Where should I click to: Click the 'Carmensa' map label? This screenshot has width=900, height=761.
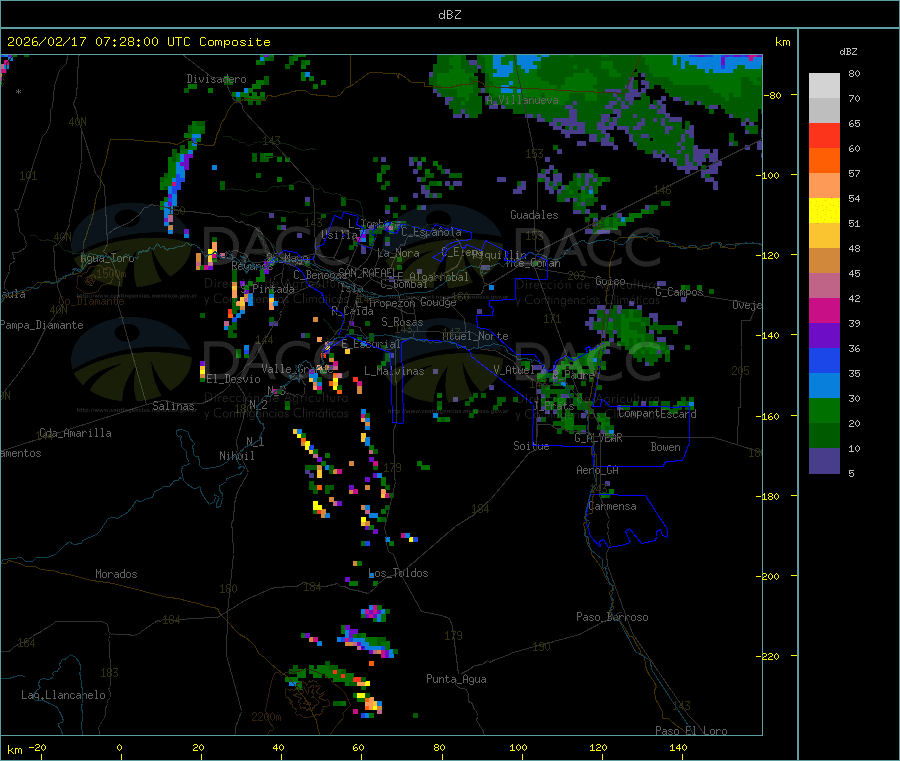[612, 506]
